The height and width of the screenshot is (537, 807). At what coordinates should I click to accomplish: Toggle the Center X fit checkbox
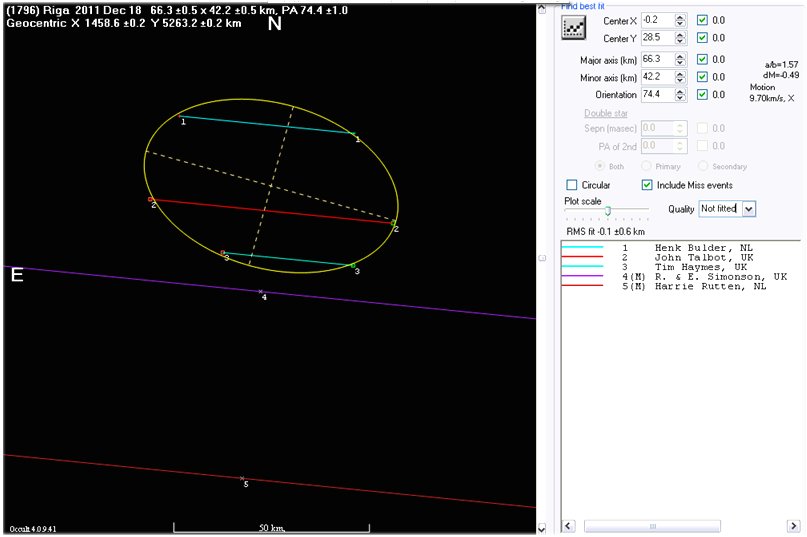[x=702, y=20]
